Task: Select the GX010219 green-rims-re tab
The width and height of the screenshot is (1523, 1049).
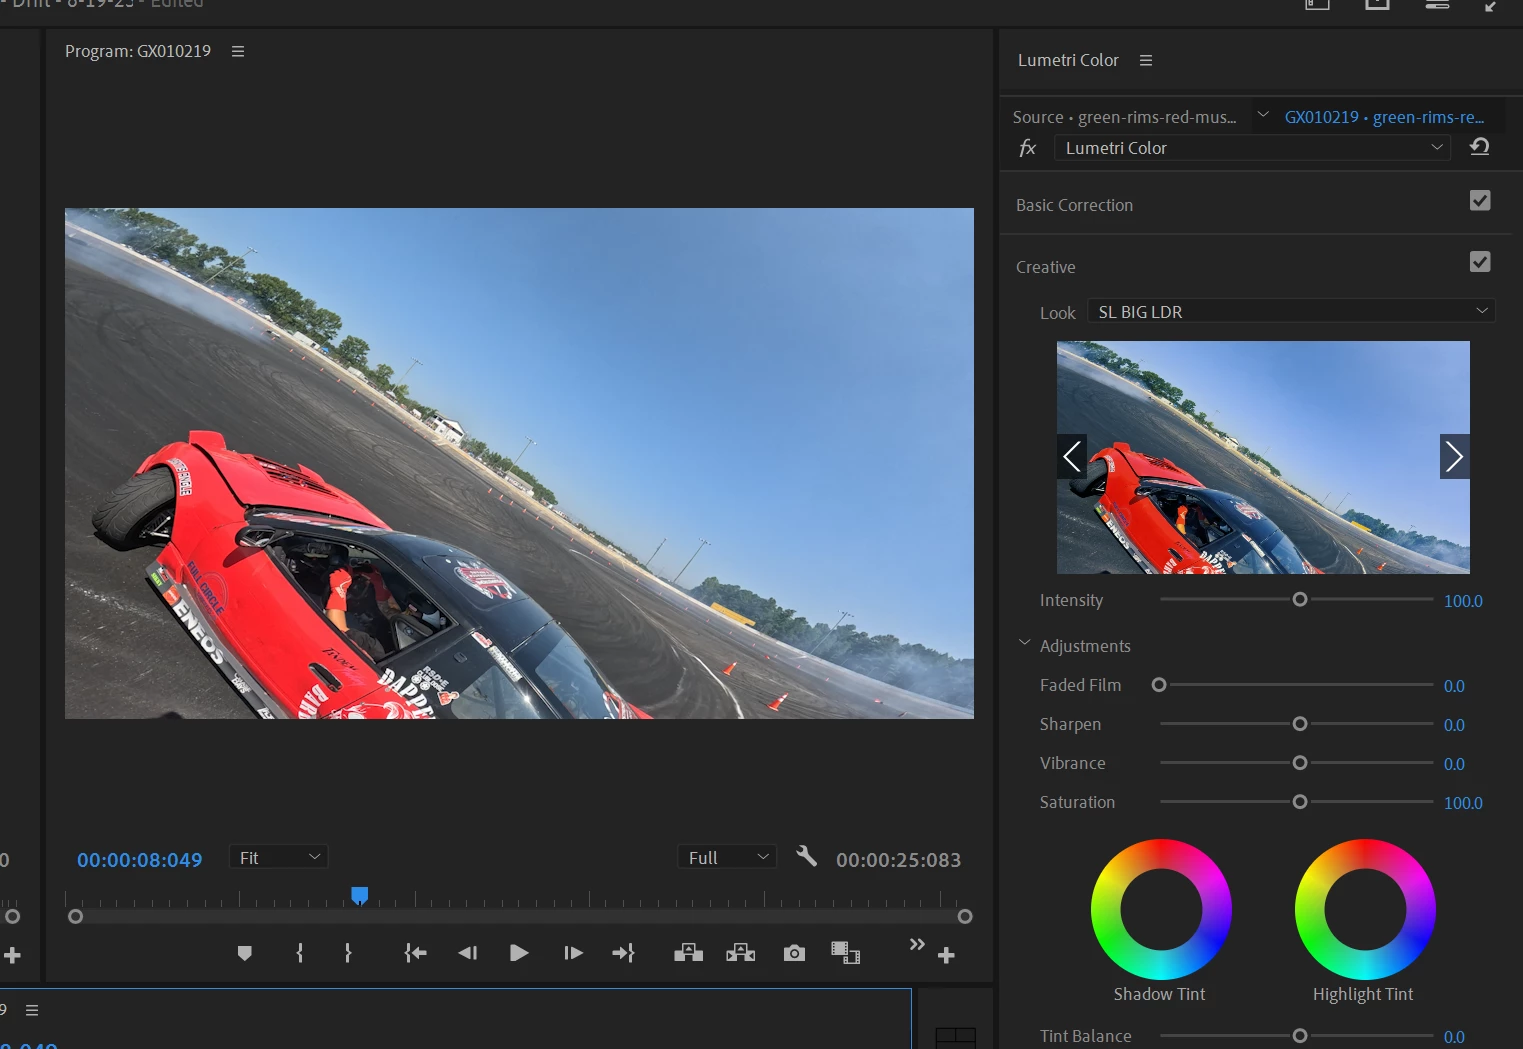Action: 1384,117
